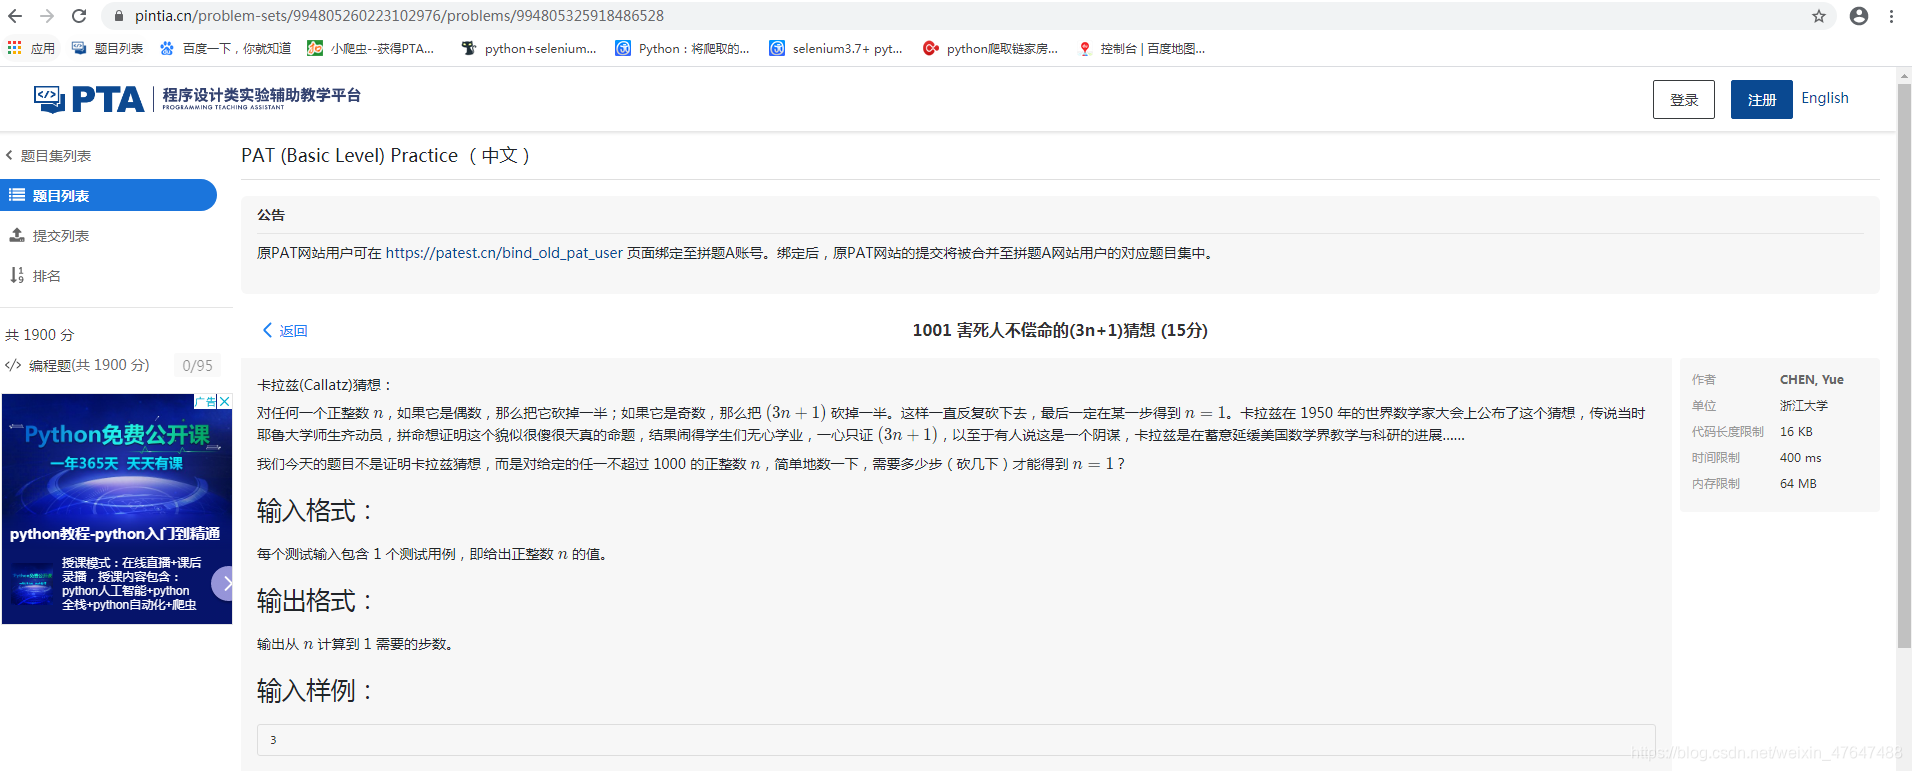
Task: Open 控制台 百度地图 bookmark
Action: 1141,48
